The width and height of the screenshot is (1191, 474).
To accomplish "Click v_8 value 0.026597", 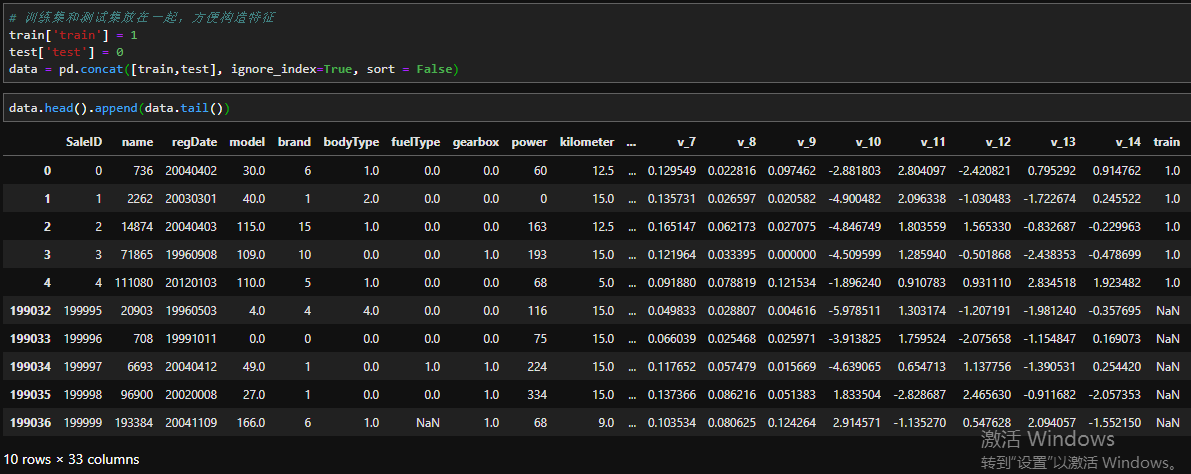I will [x=732, y=198].
